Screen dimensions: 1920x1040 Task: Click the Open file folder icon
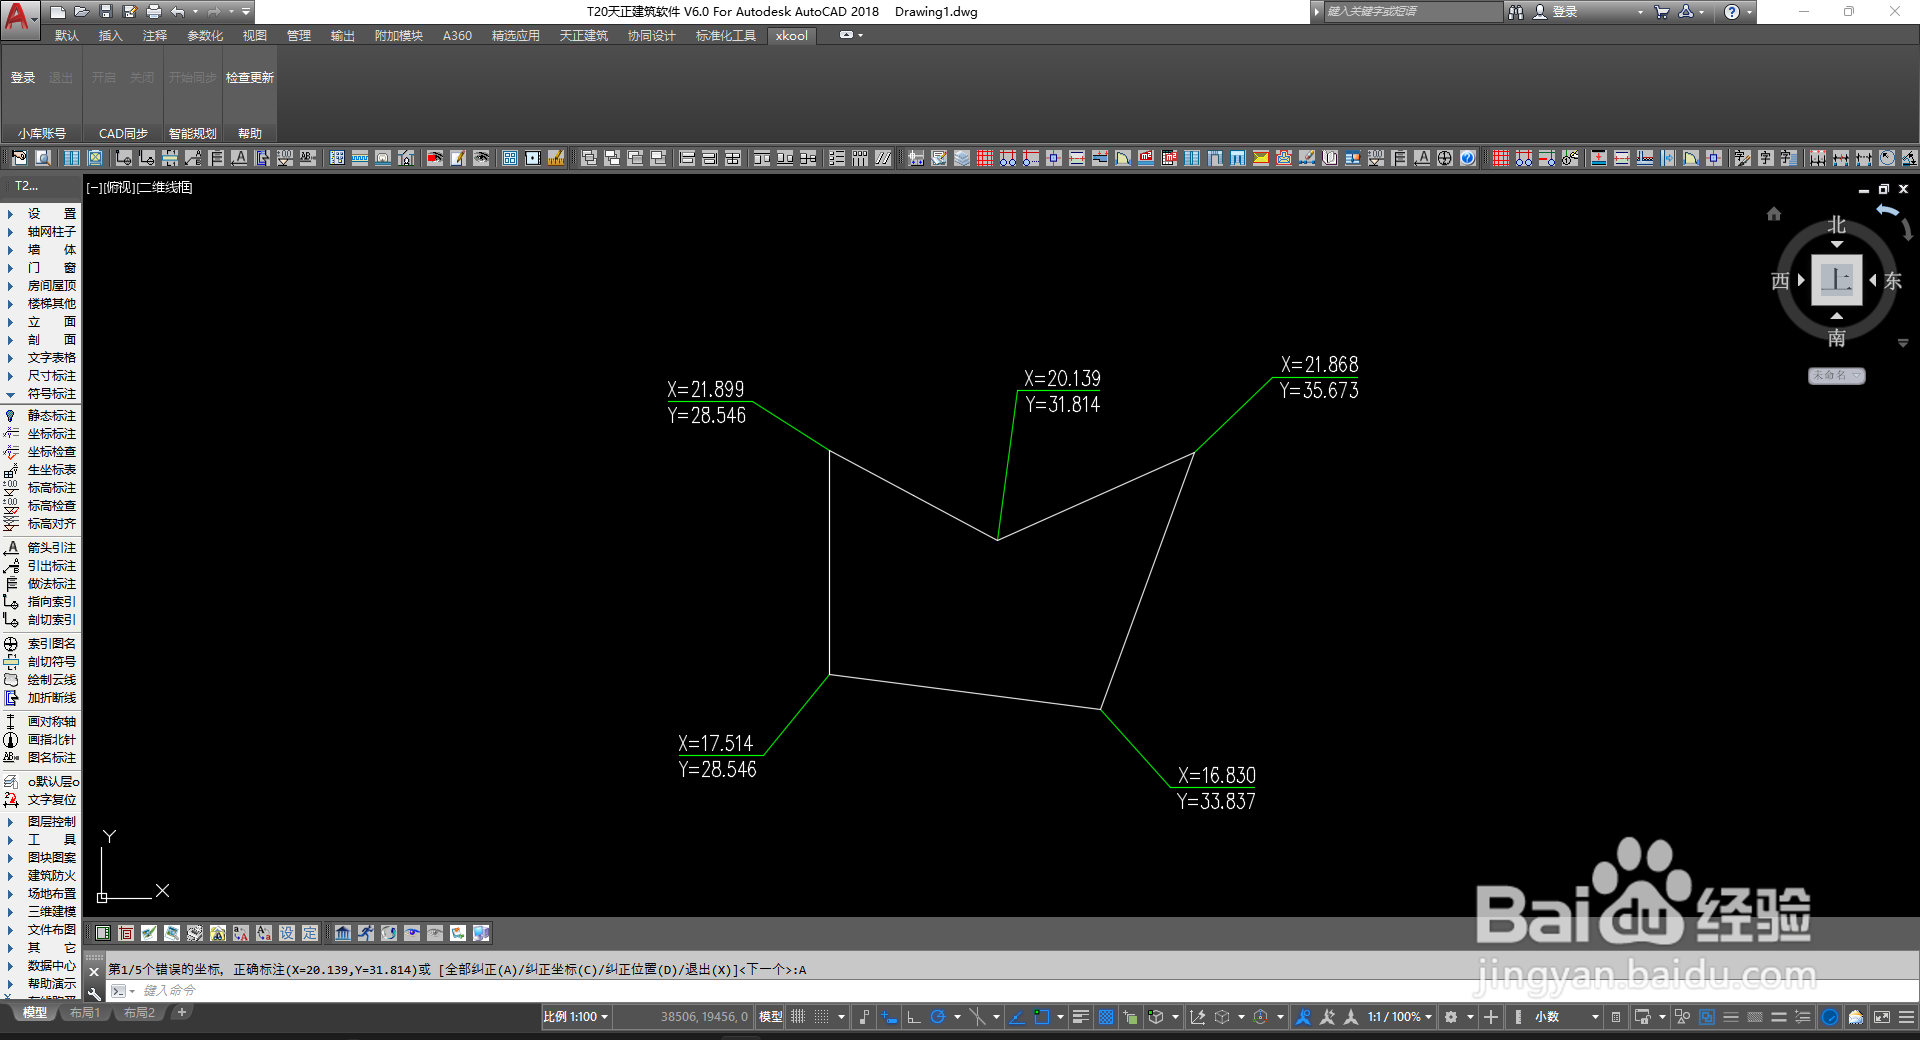click(x=82, y=12)
